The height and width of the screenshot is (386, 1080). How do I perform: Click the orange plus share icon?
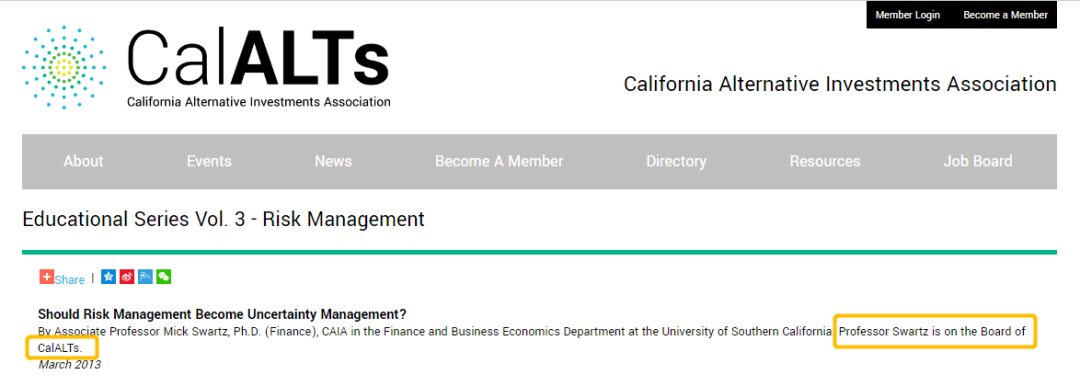tap(46, 277)
